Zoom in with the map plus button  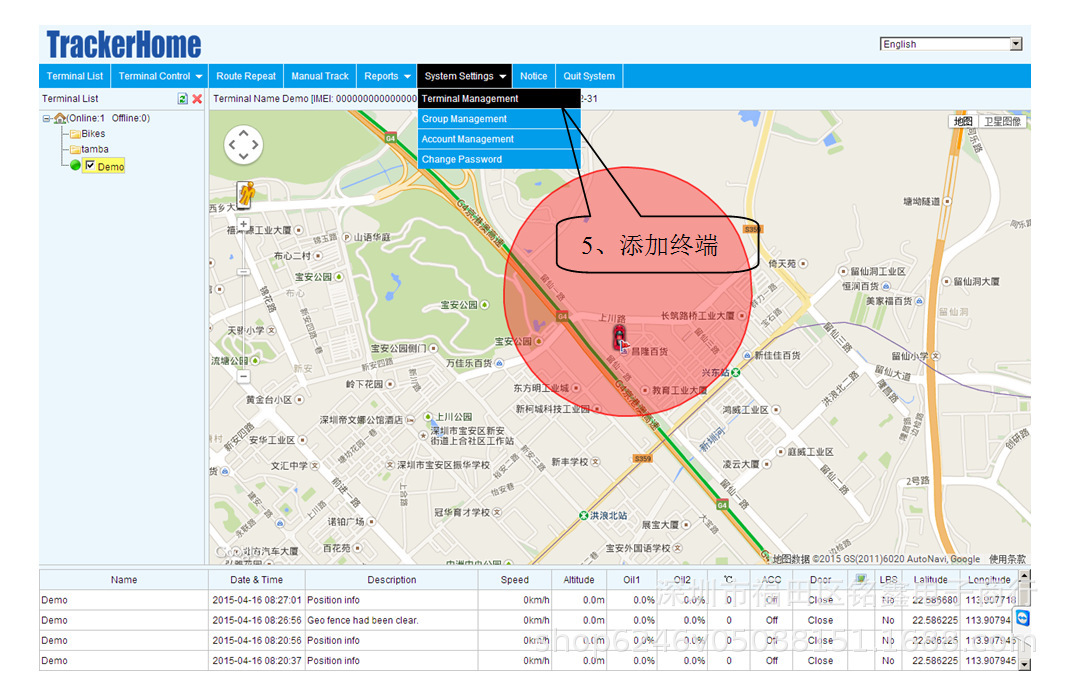(x=244, y=224)
